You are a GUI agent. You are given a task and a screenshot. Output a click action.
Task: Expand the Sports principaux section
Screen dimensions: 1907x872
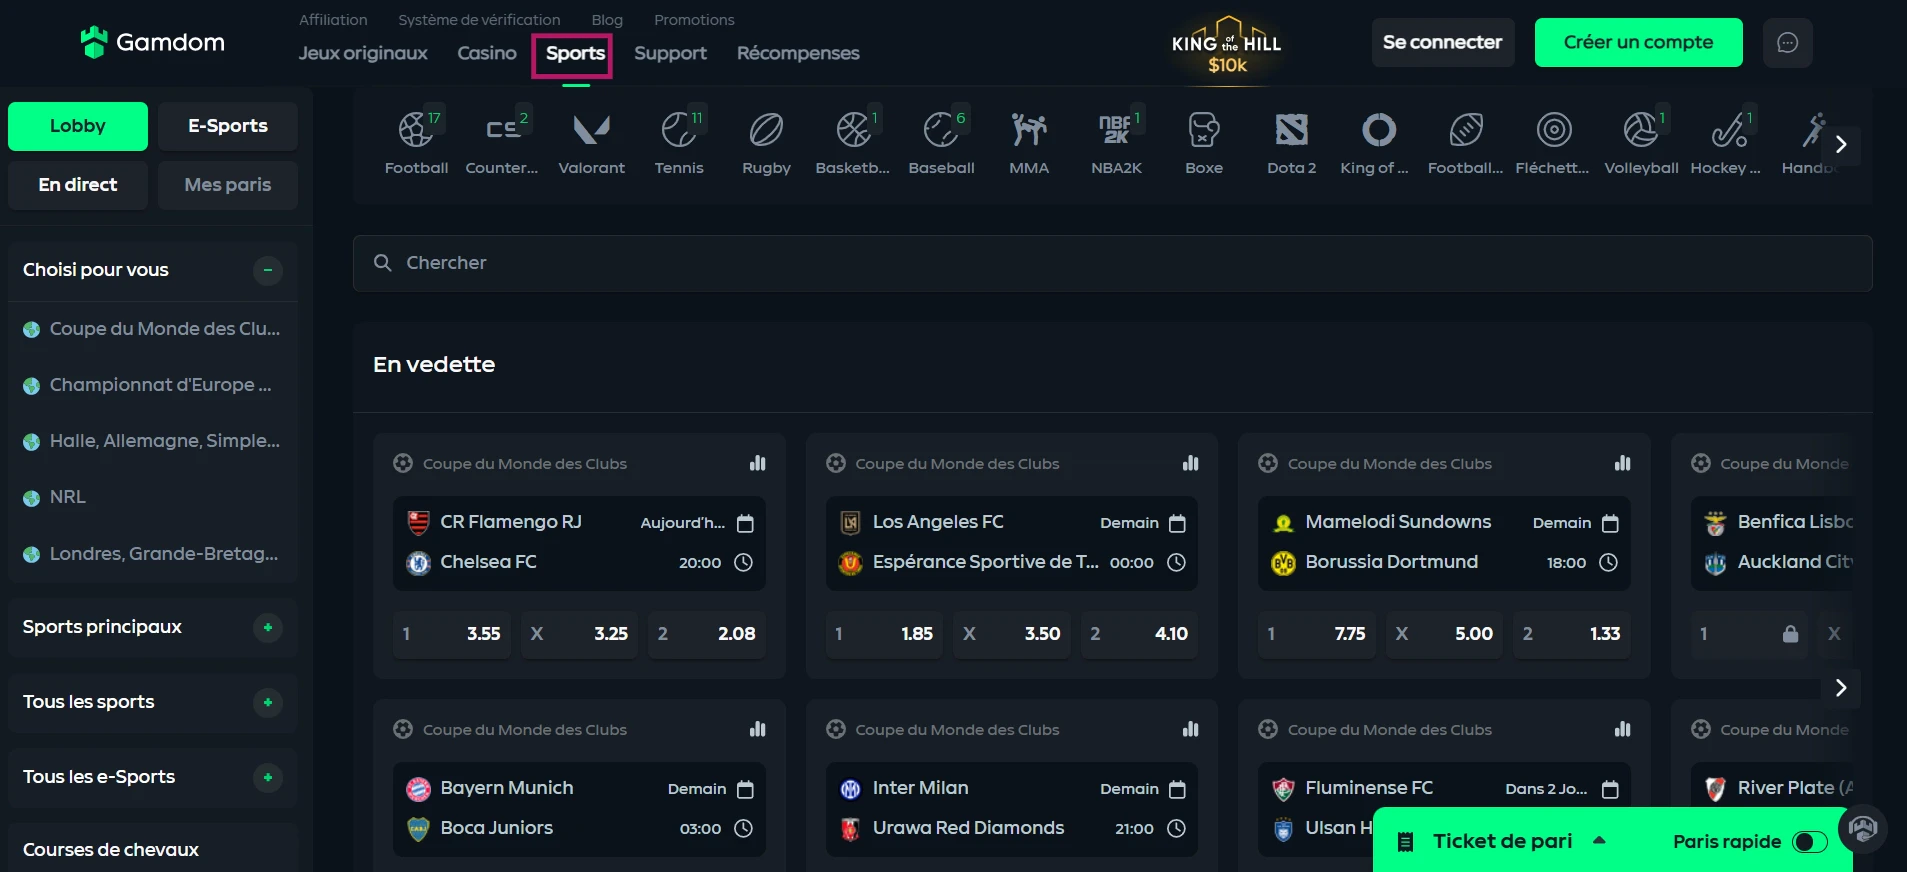(267, 627)
